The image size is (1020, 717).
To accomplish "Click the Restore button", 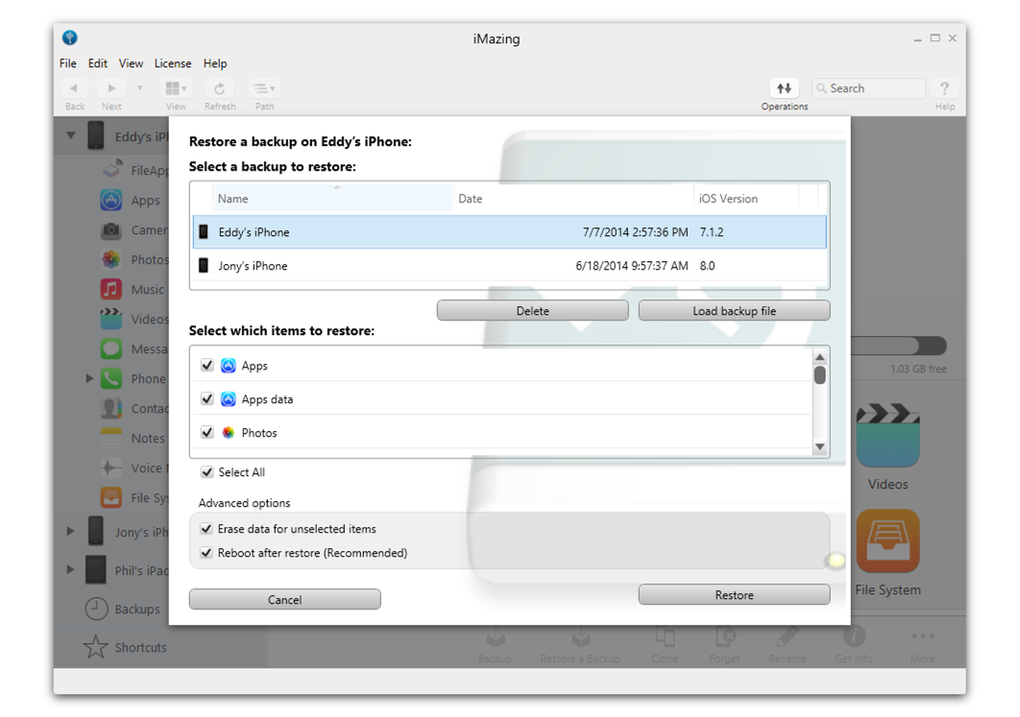I will click(x=734, y=595).
